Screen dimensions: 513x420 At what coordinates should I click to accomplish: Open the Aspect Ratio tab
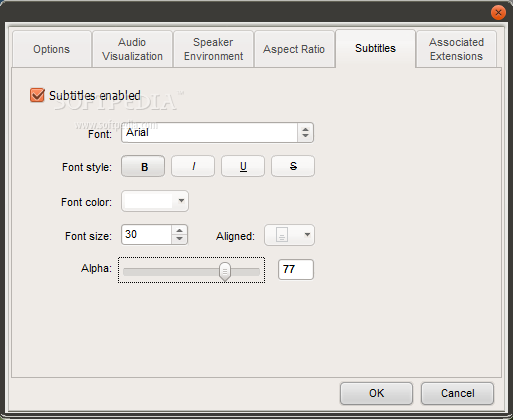[x=294, y=49]
